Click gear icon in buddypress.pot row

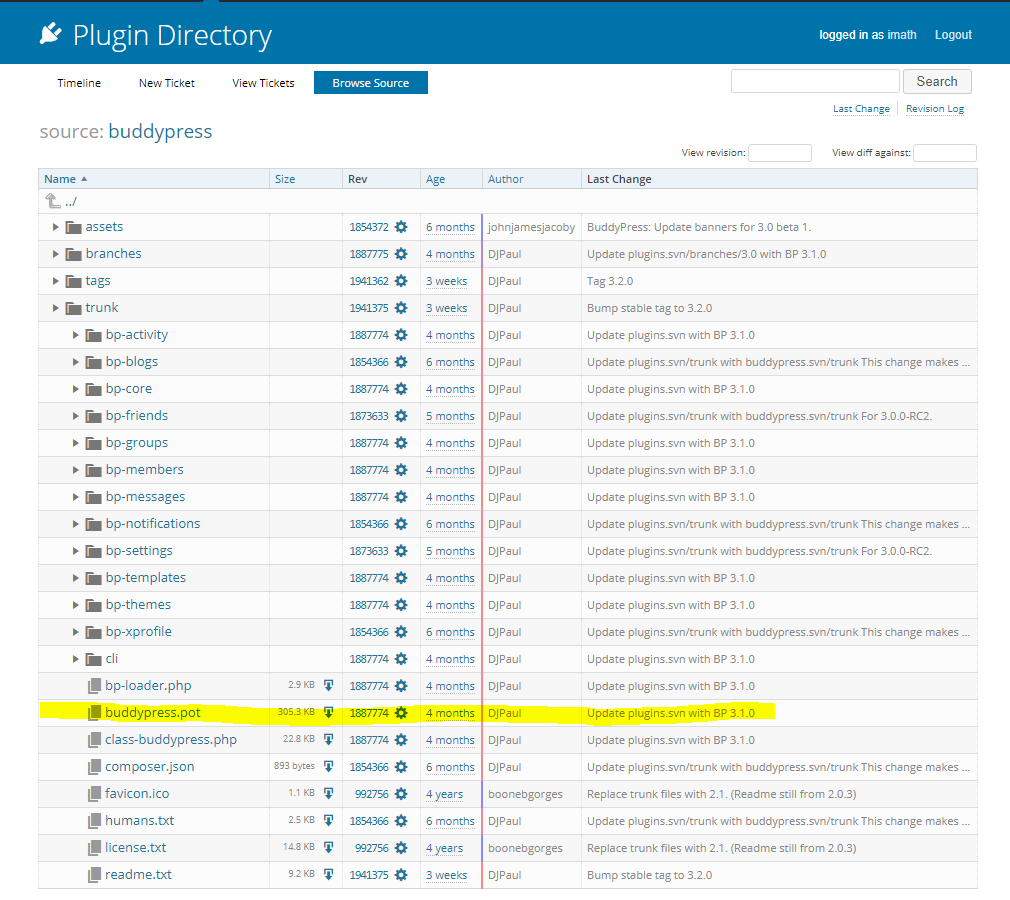point(401,713)
